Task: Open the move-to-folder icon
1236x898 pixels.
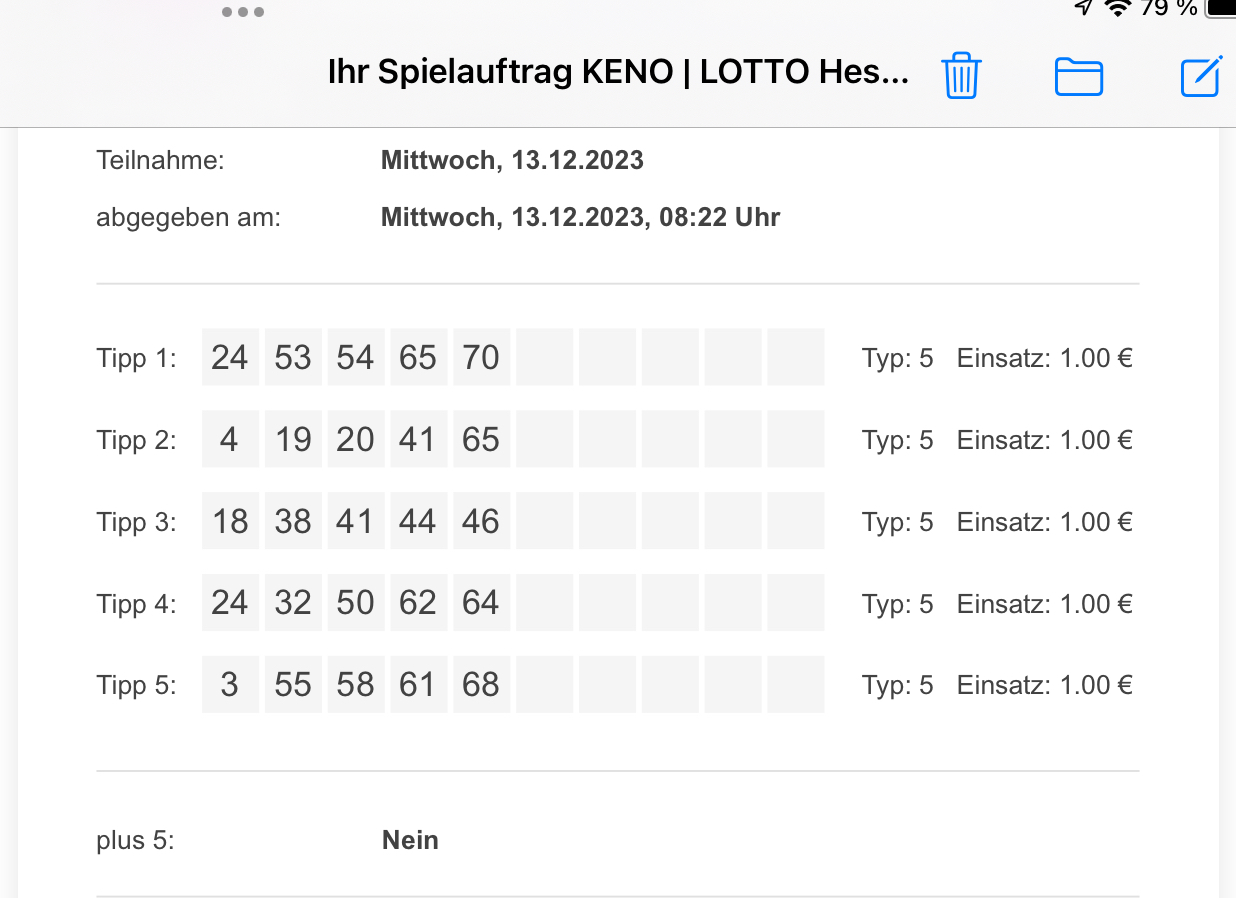Action: [x=1079, y=77]
